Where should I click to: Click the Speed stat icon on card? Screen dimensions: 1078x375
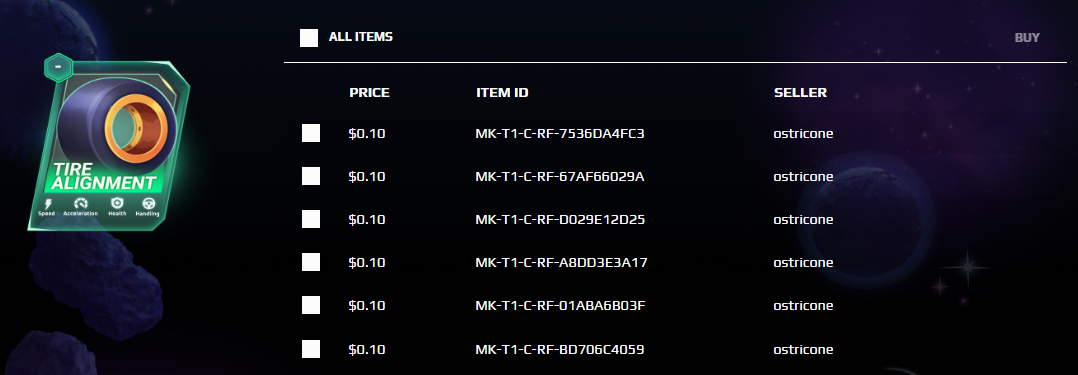coord(47,204)
